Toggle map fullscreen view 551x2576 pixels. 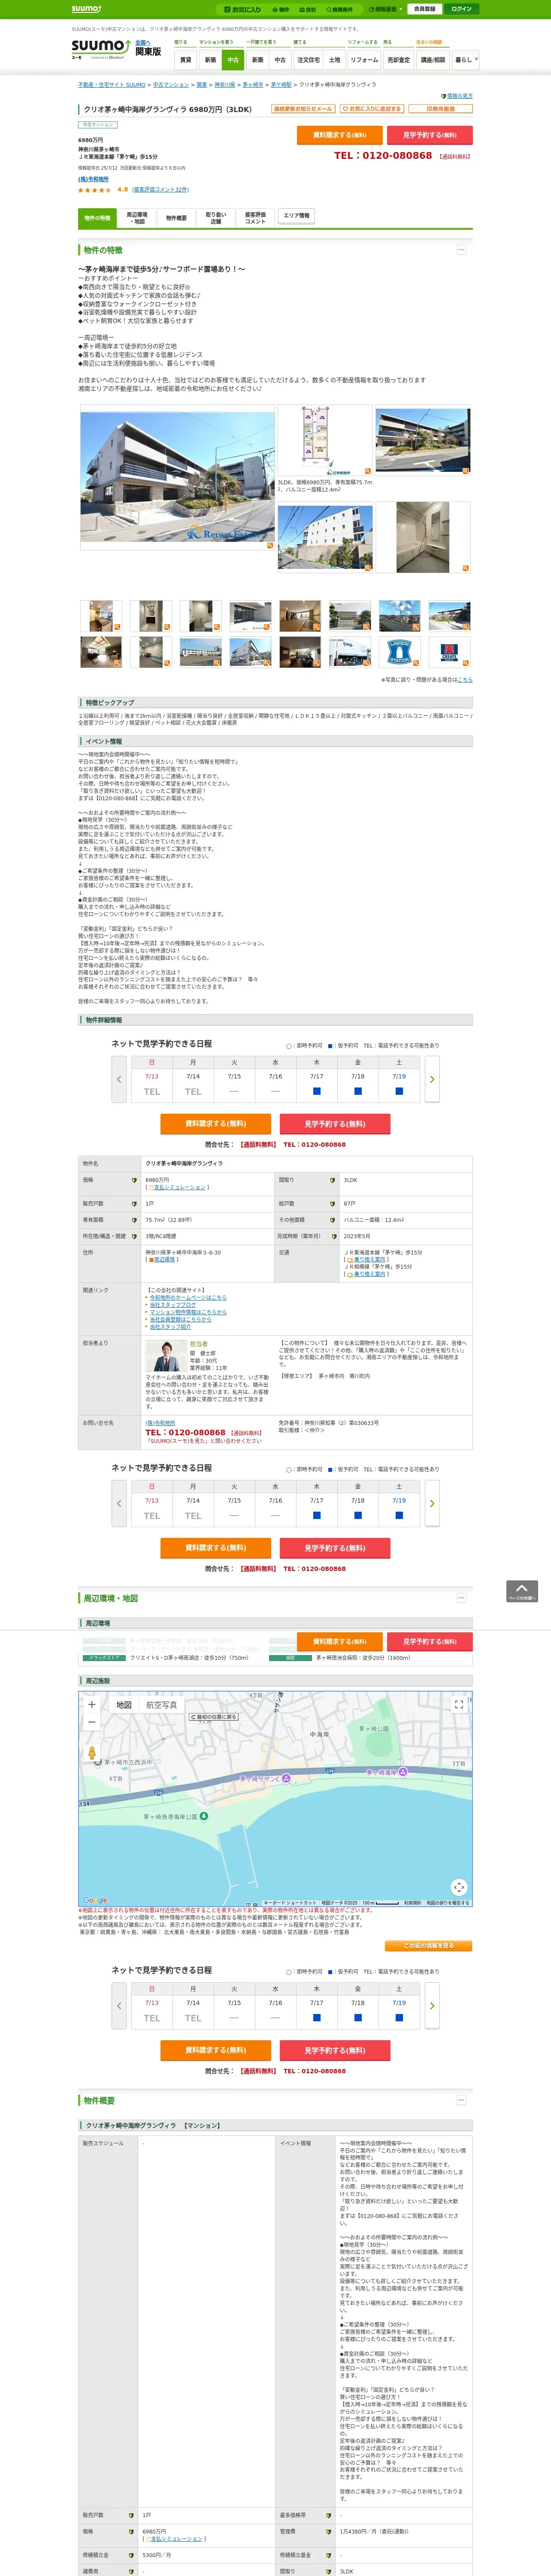(x=459, y=1705)
